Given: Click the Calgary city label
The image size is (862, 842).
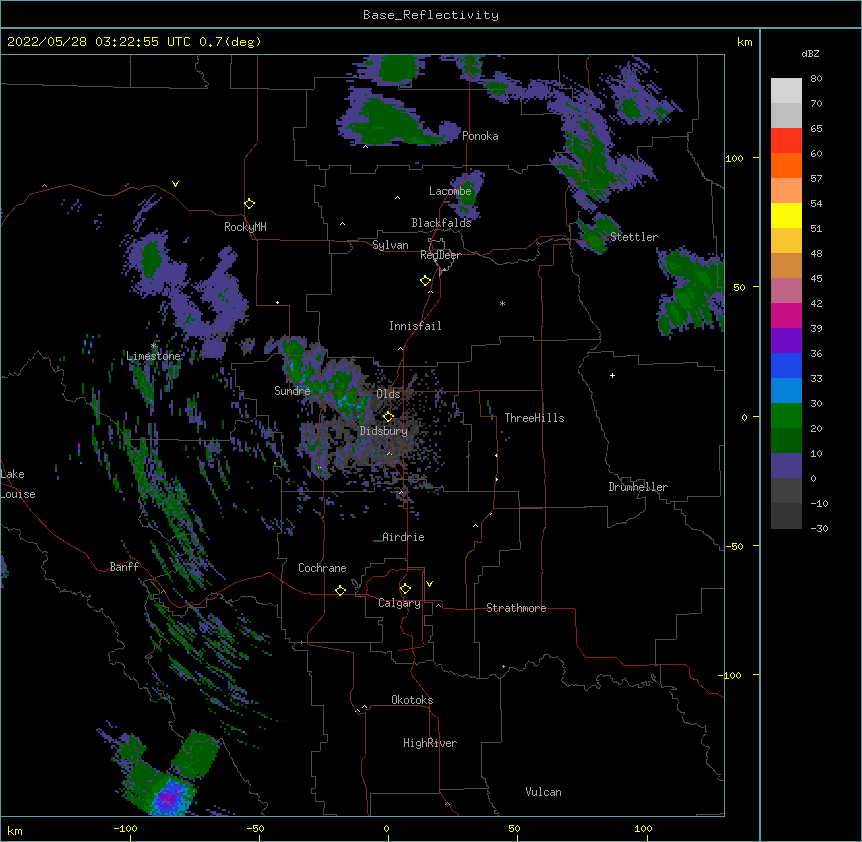Looking at the screenshot, I should point(399,603).
